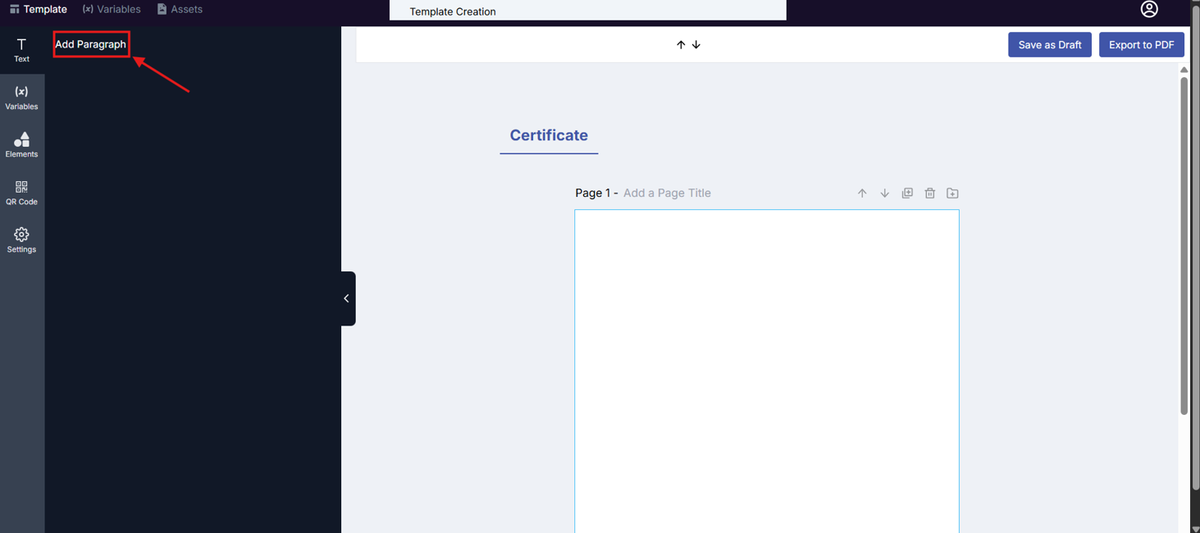Collapse the side panel with chevron handle

(347, 298)
